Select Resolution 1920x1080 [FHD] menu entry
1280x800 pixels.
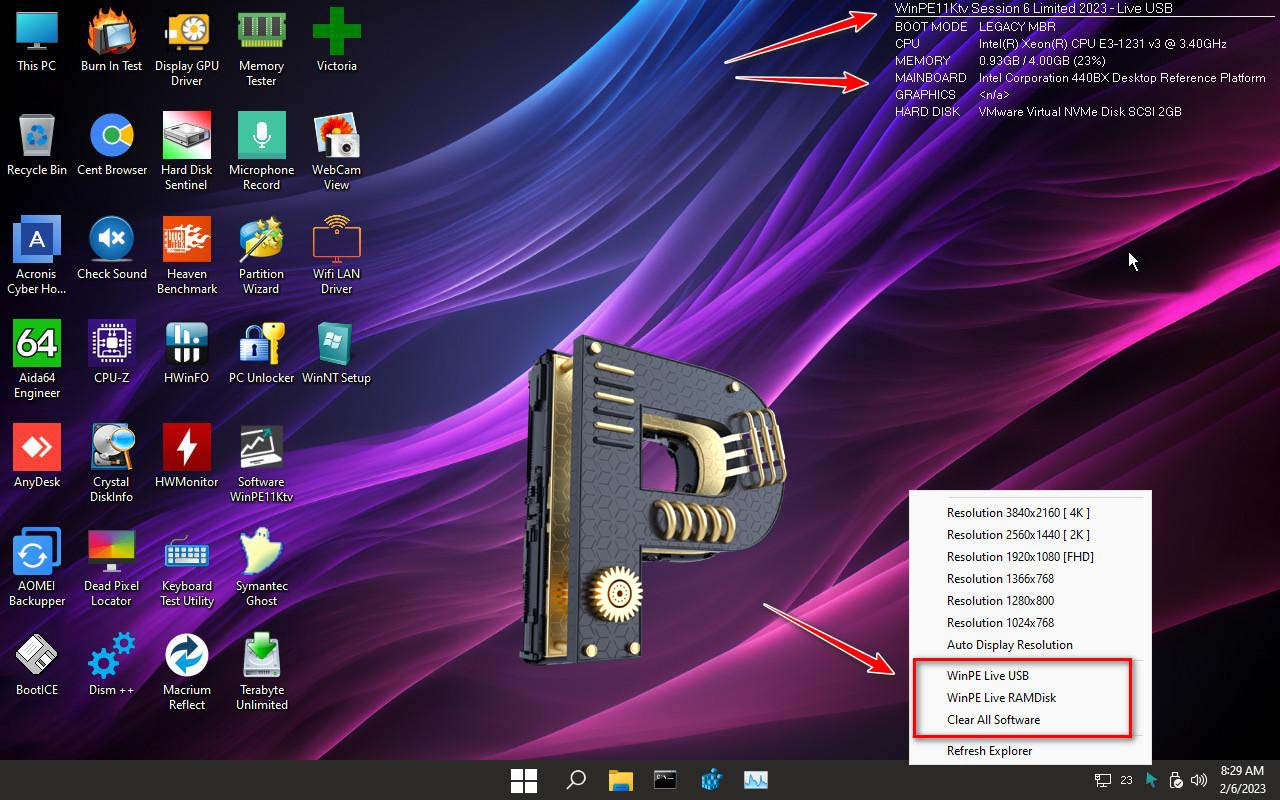1020,557
